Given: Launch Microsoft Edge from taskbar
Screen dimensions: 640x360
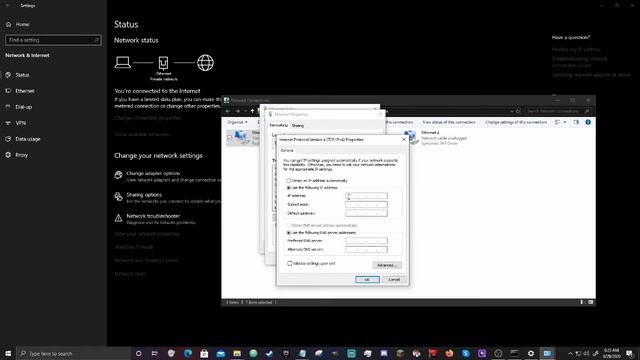Looking at the screenshot, I should (188, 353).
